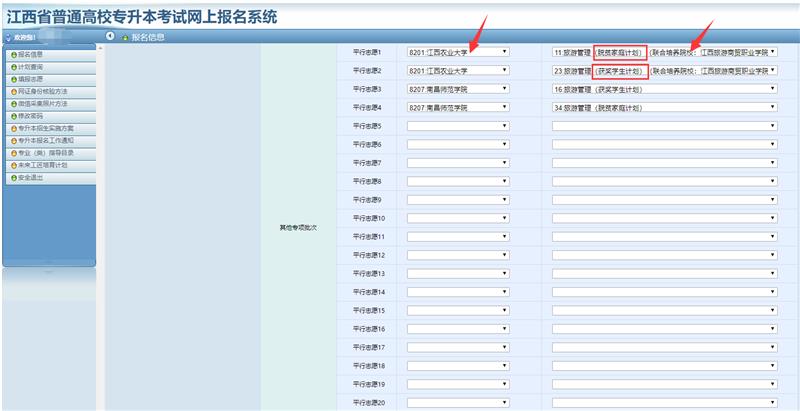Open the 平行志愿1 school dropdown showing 江西农业大学
The image size is (800, 411).
[x=458, y=52]
